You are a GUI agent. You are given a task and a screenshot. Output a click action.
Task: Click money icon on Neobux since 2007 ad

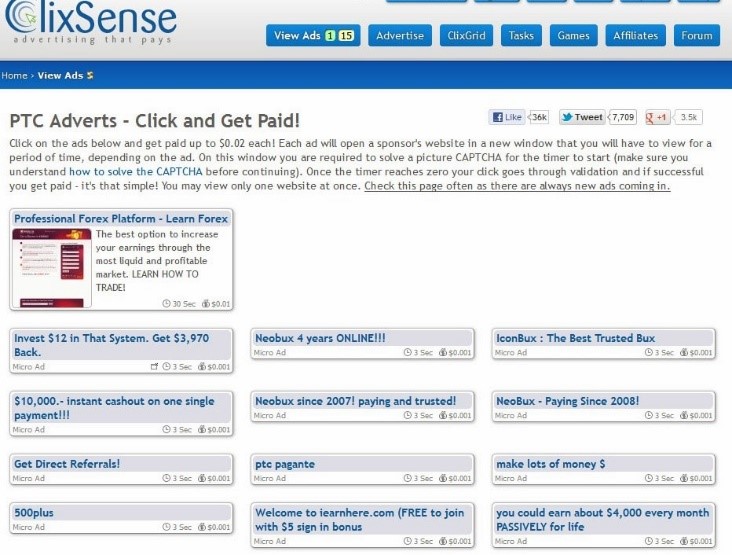(x=443, y=415)
